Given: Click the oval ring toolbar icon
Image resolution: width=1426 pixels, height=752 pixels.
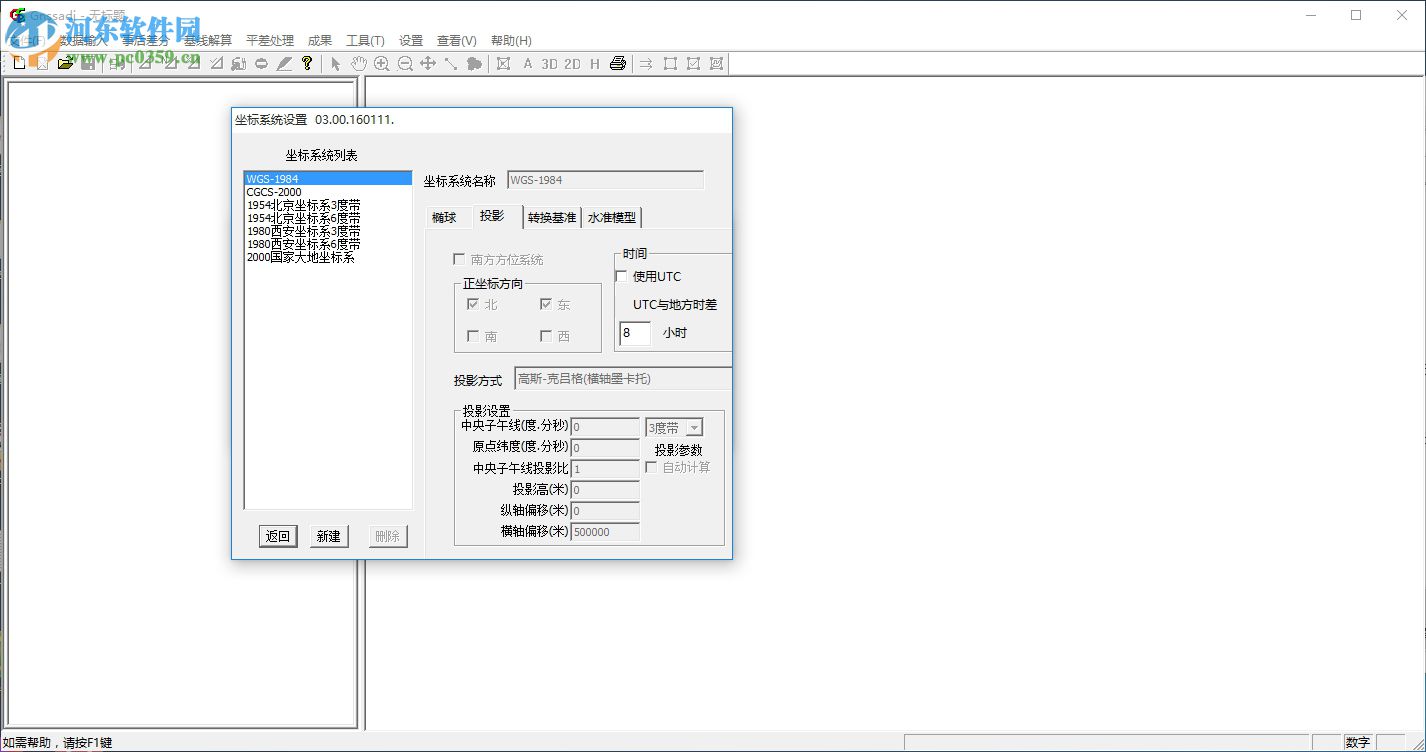Looking at the screenshot, I should click(x=261, y=63).
